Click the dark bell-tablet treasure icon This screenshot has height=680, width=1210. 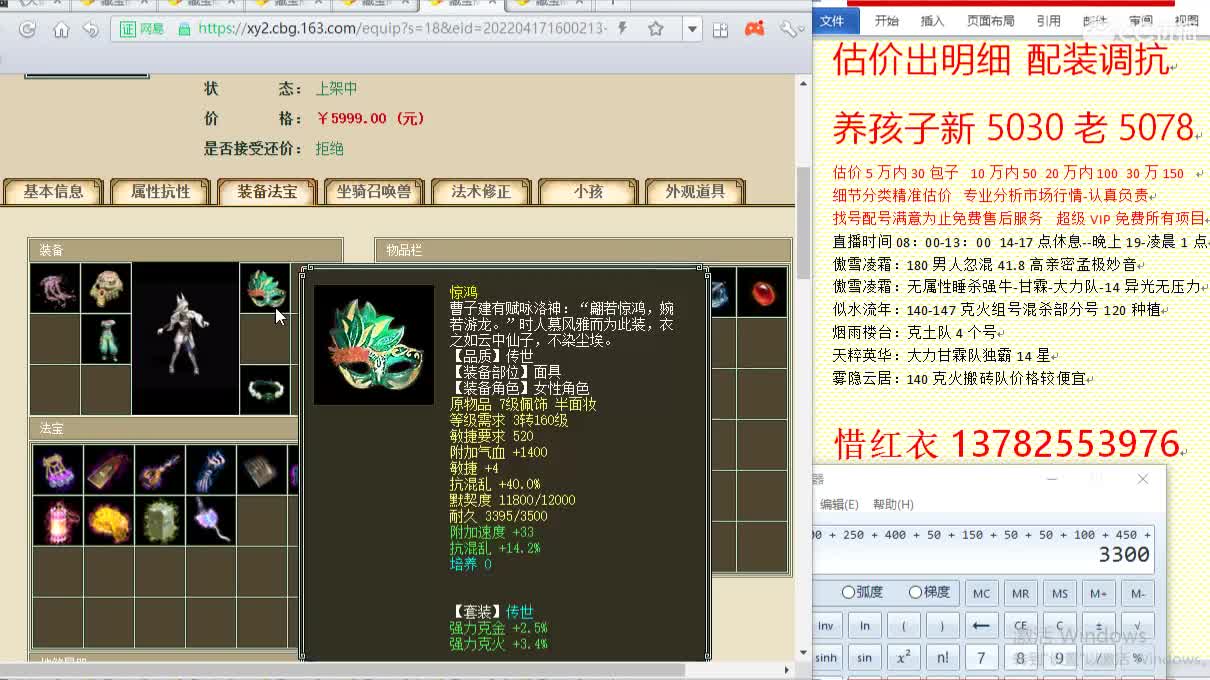[x=108, y=470]
